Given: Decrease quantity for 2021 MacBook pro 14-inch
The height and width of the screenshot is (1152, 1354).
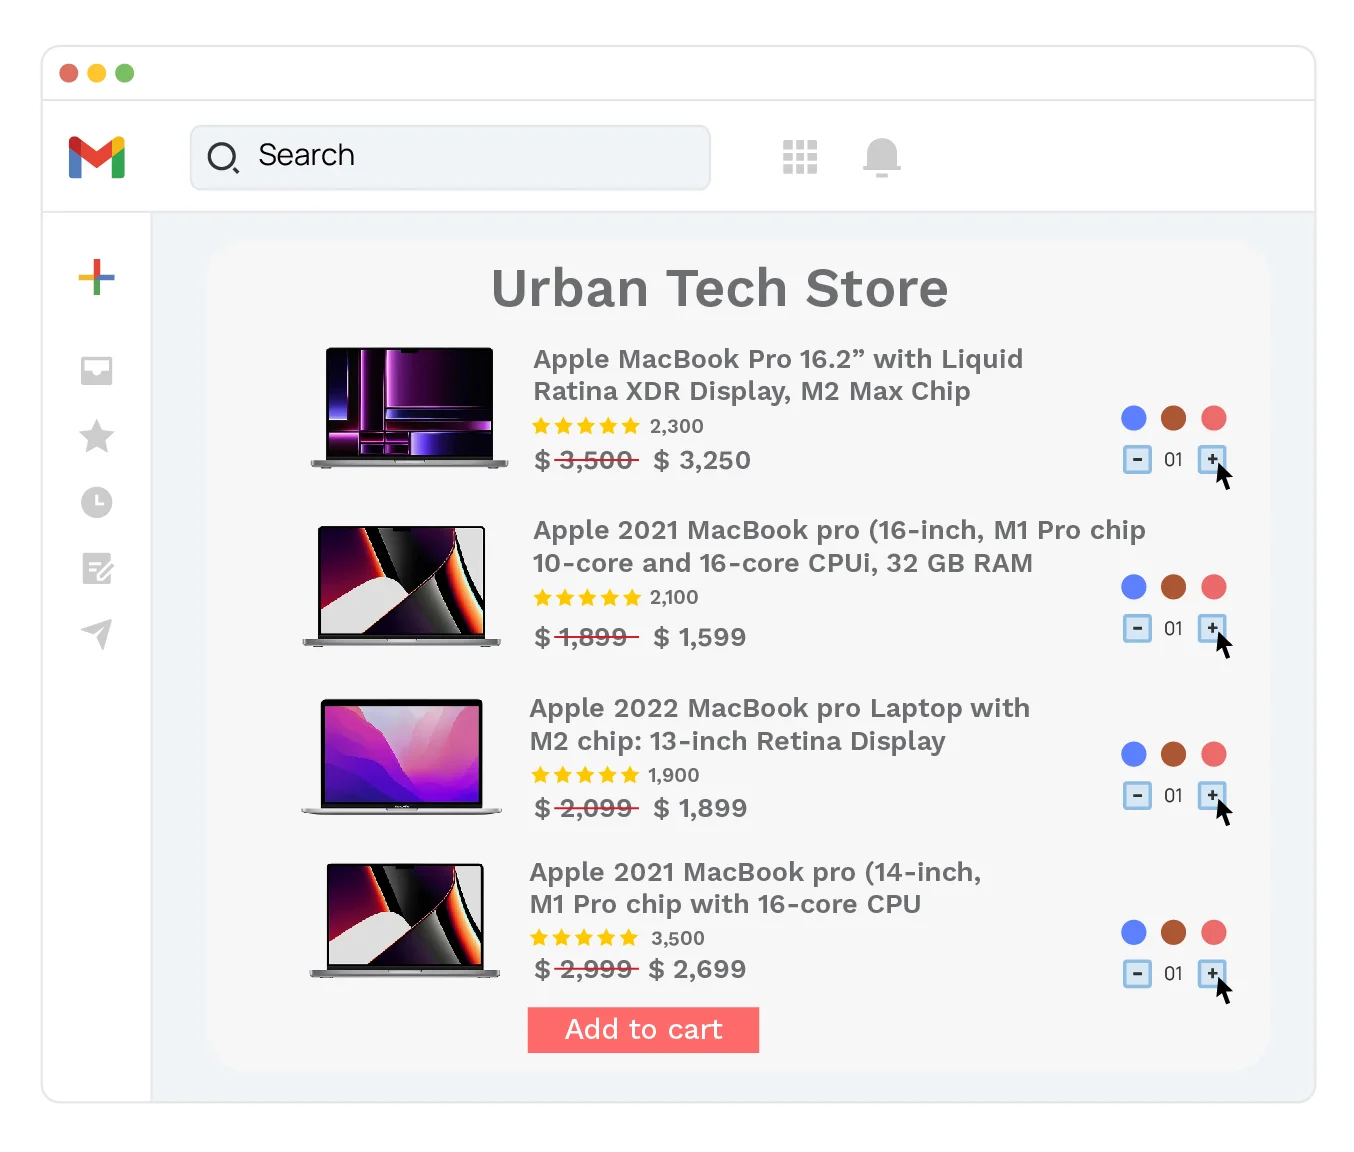Looking at the screenshot, I should (1137, 973).
